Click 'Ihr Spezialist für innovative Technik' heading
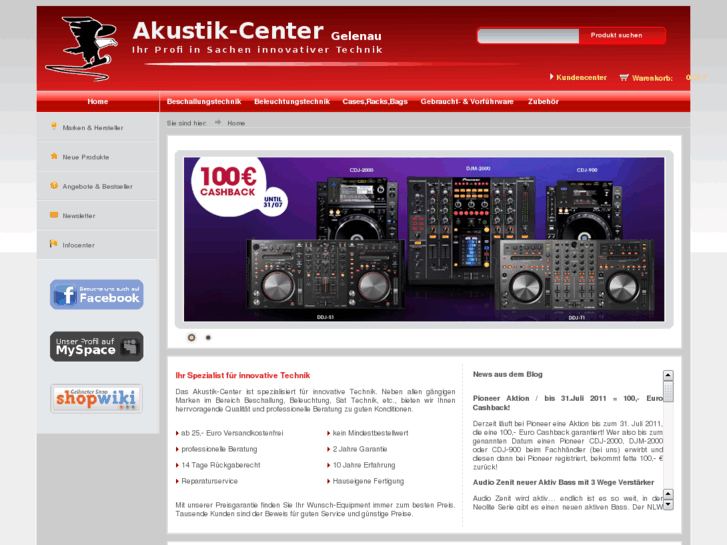The height and width of the screenshot is (545, 727). [x=242, y=375]
